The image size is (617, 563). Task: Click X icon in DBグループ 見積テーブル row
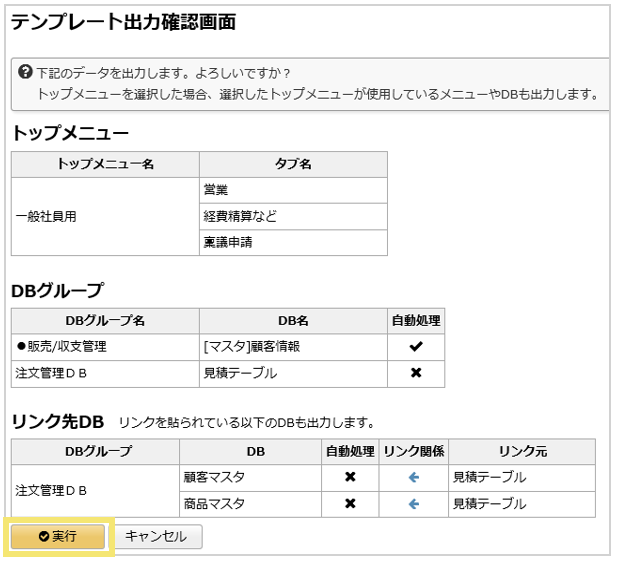point(416,373)
